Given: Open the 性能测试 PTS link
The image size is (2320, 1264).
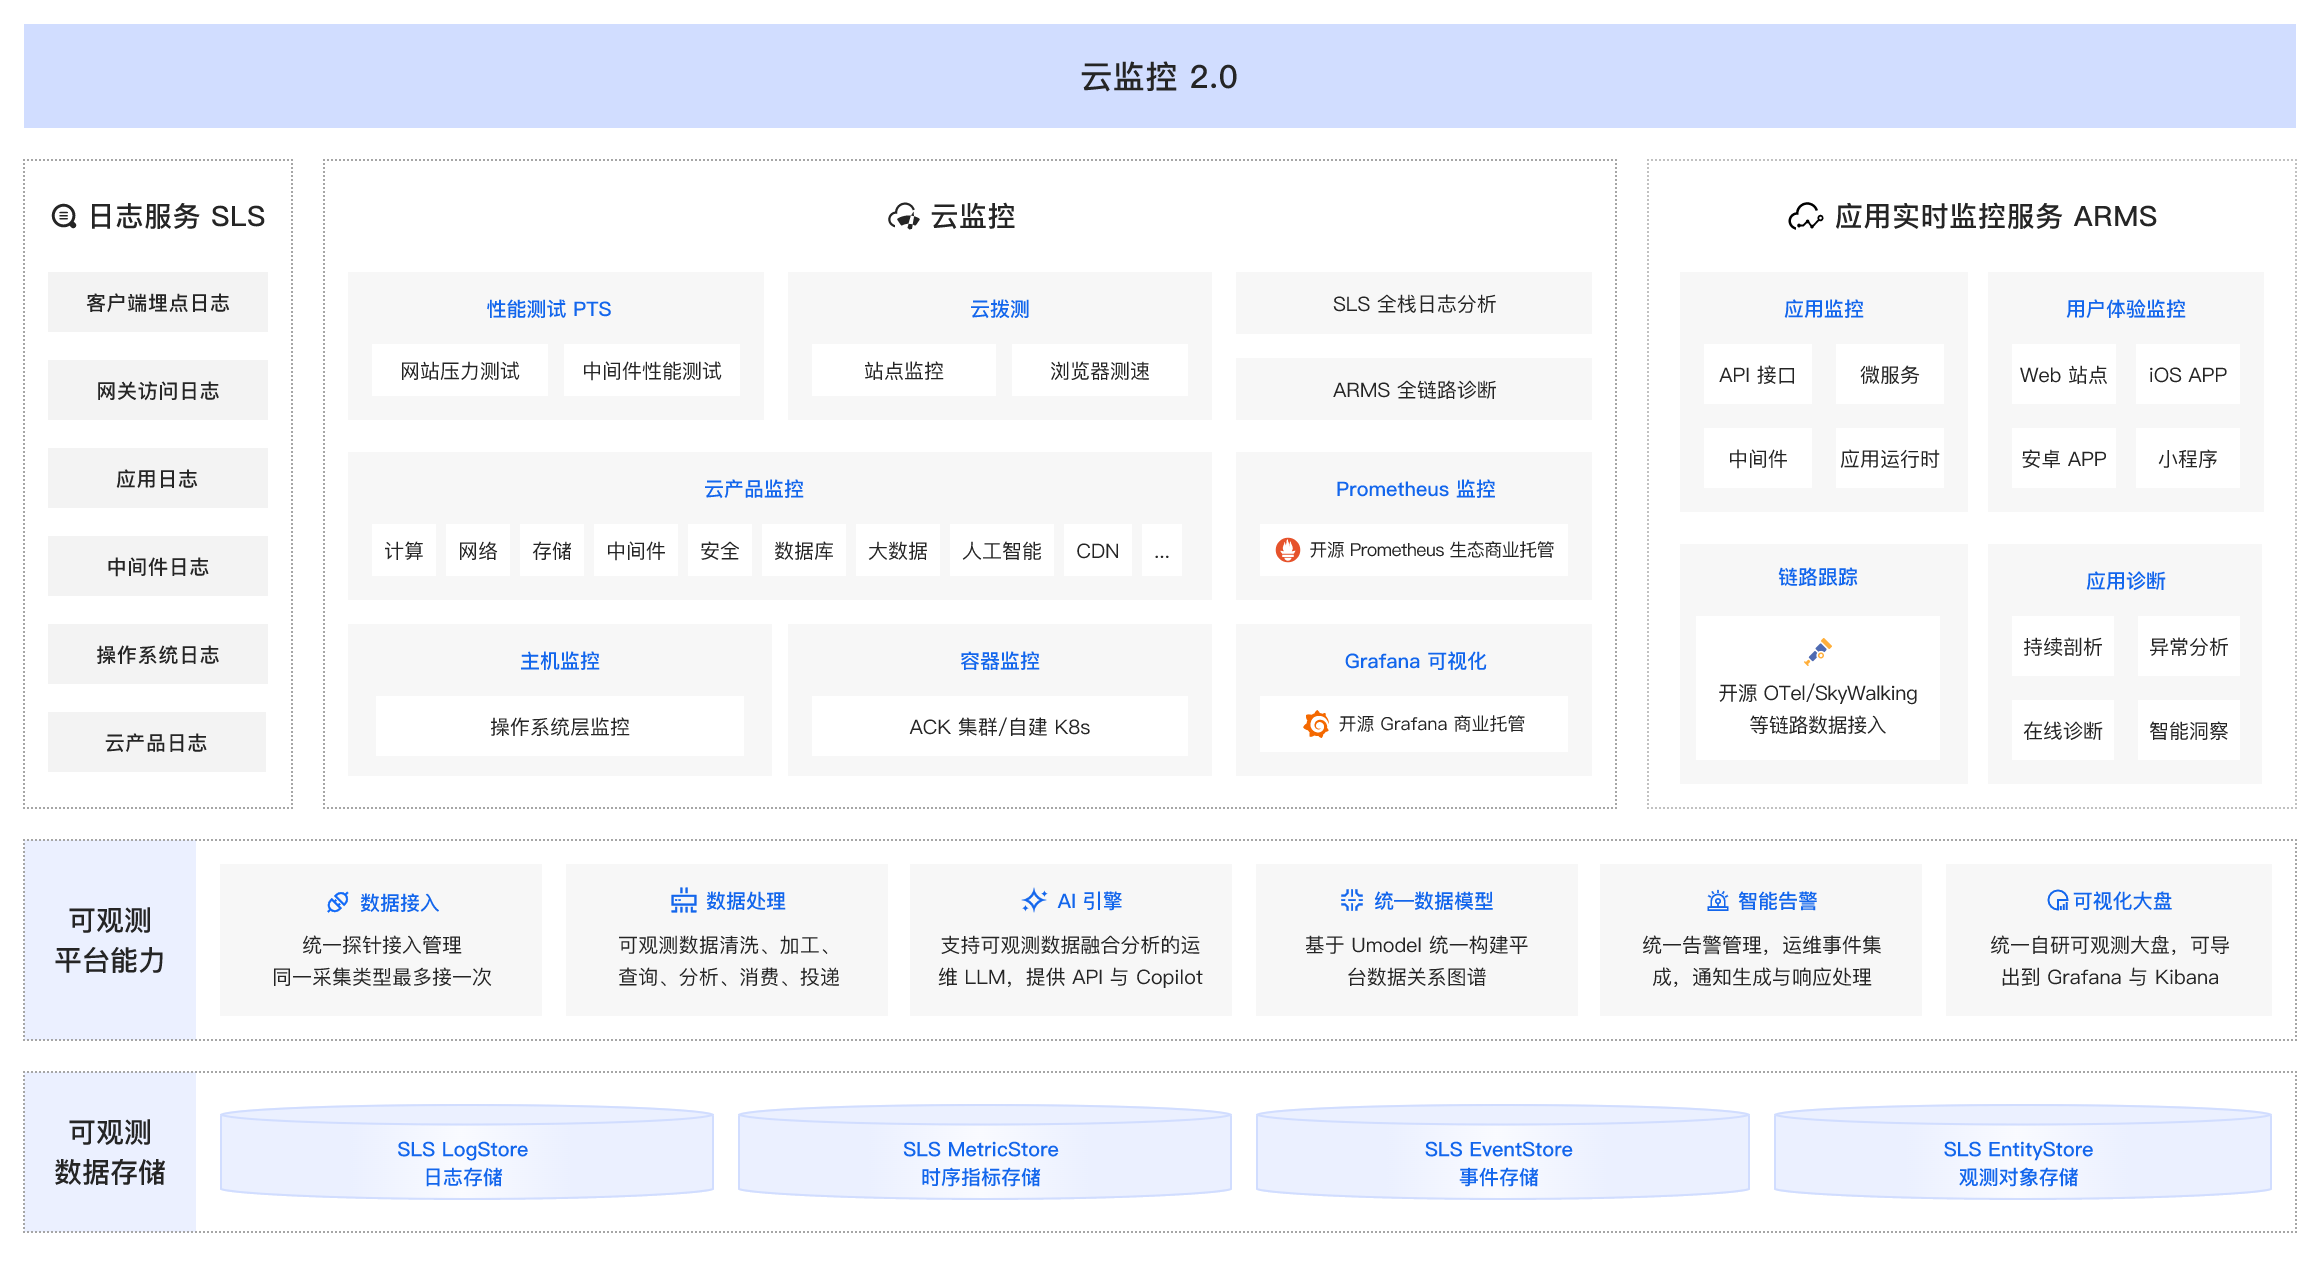Looking at the screenshot, I should (x=548, y=309).
